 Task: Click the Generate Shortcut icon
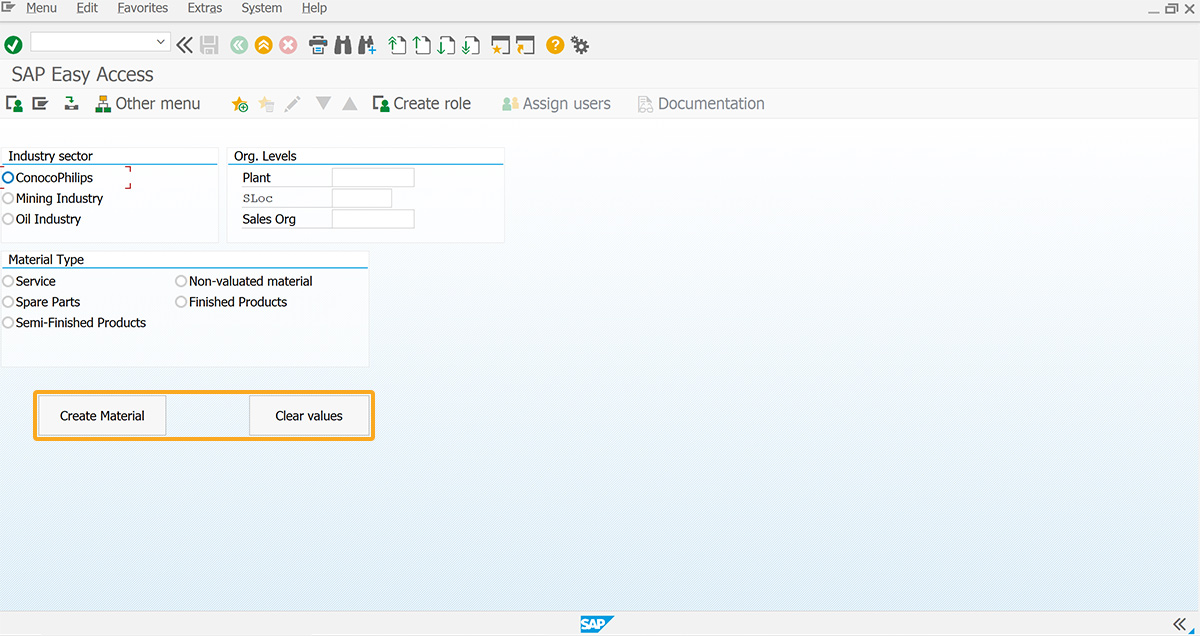pos(526,45)
